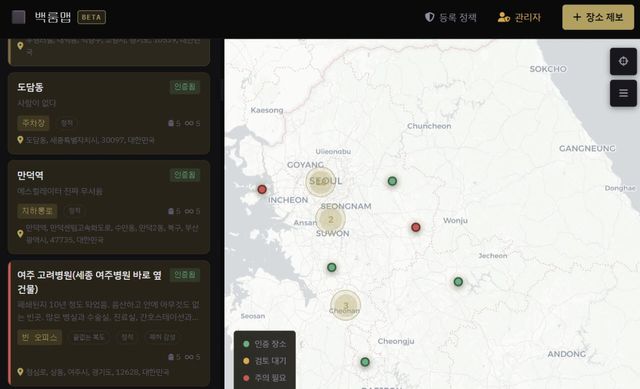Click the square logo icon beside 백룸맵
Viewport: 640px width, 389px height.
18,17
